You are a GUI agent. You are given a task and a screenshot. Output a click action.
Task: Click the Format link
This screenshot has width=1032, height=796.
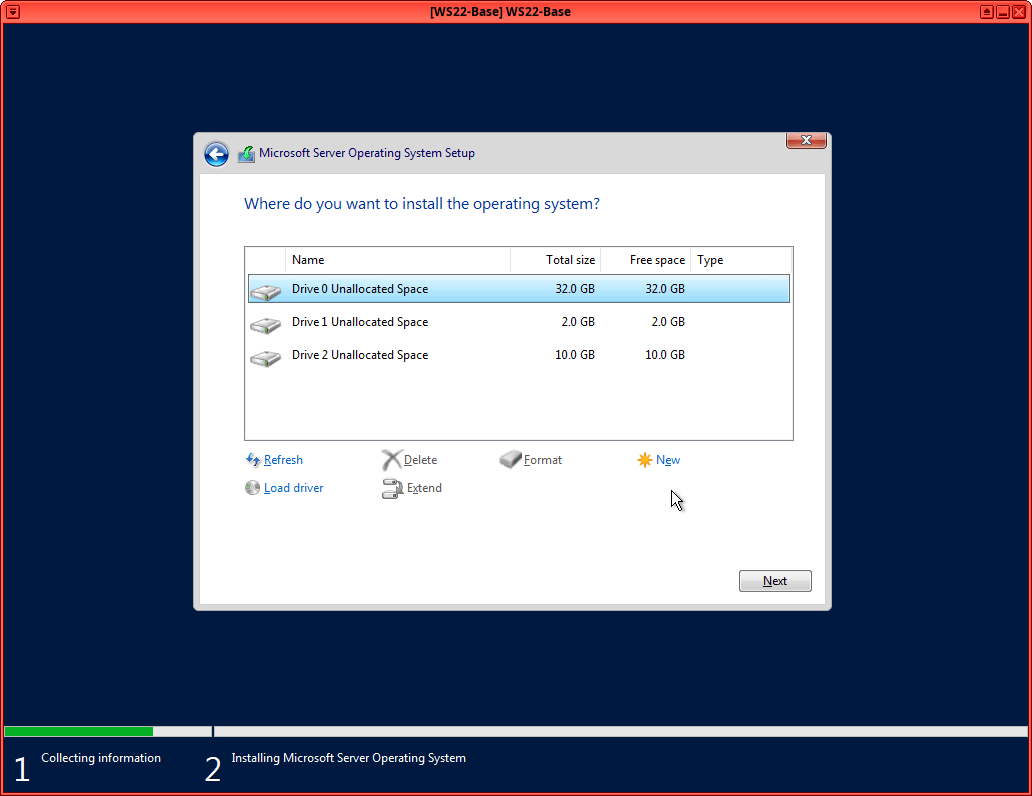tap(543, 460)
